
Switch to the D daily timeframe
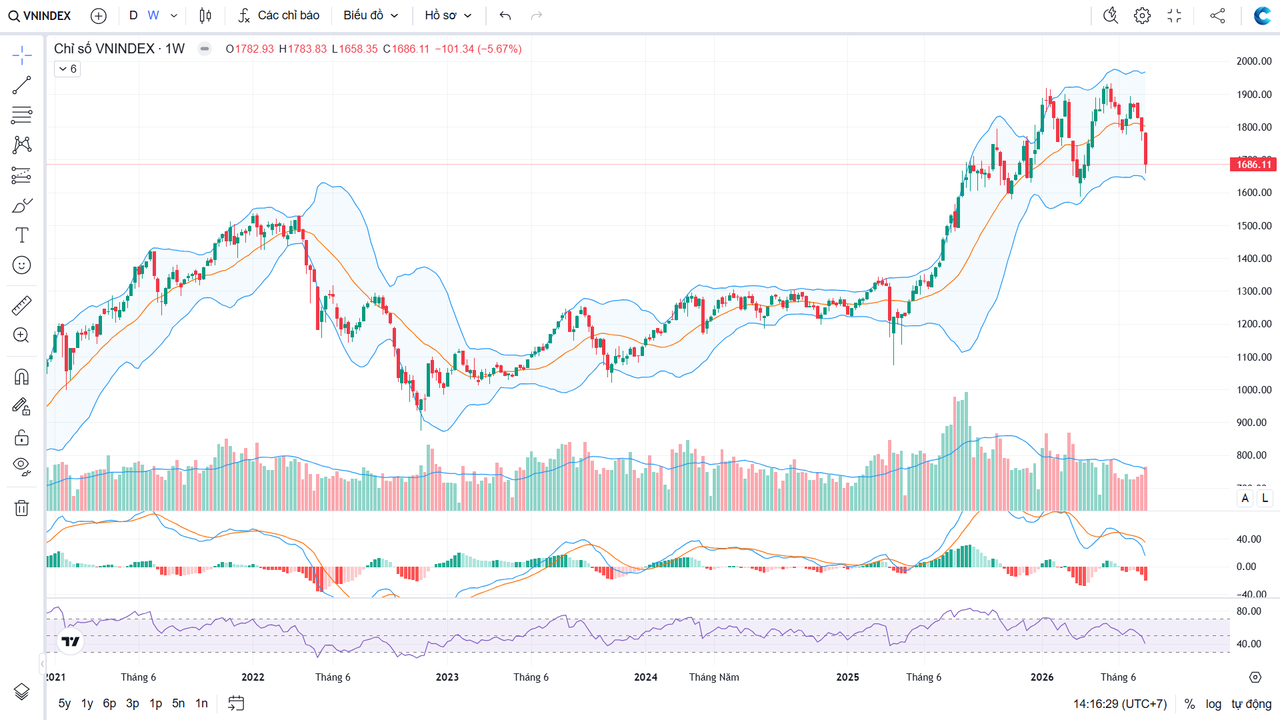[133, 16]
